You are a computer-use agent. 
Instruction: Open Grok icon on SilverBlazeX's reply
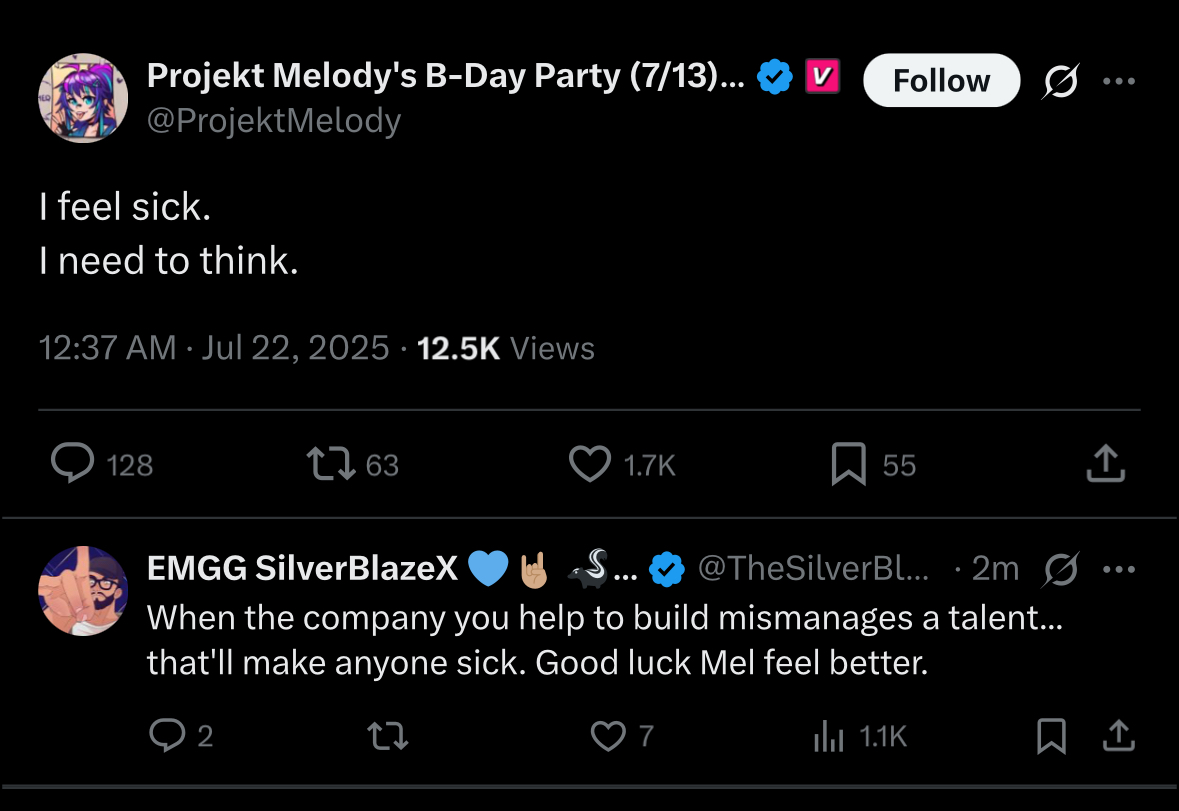click(1060, 569)
